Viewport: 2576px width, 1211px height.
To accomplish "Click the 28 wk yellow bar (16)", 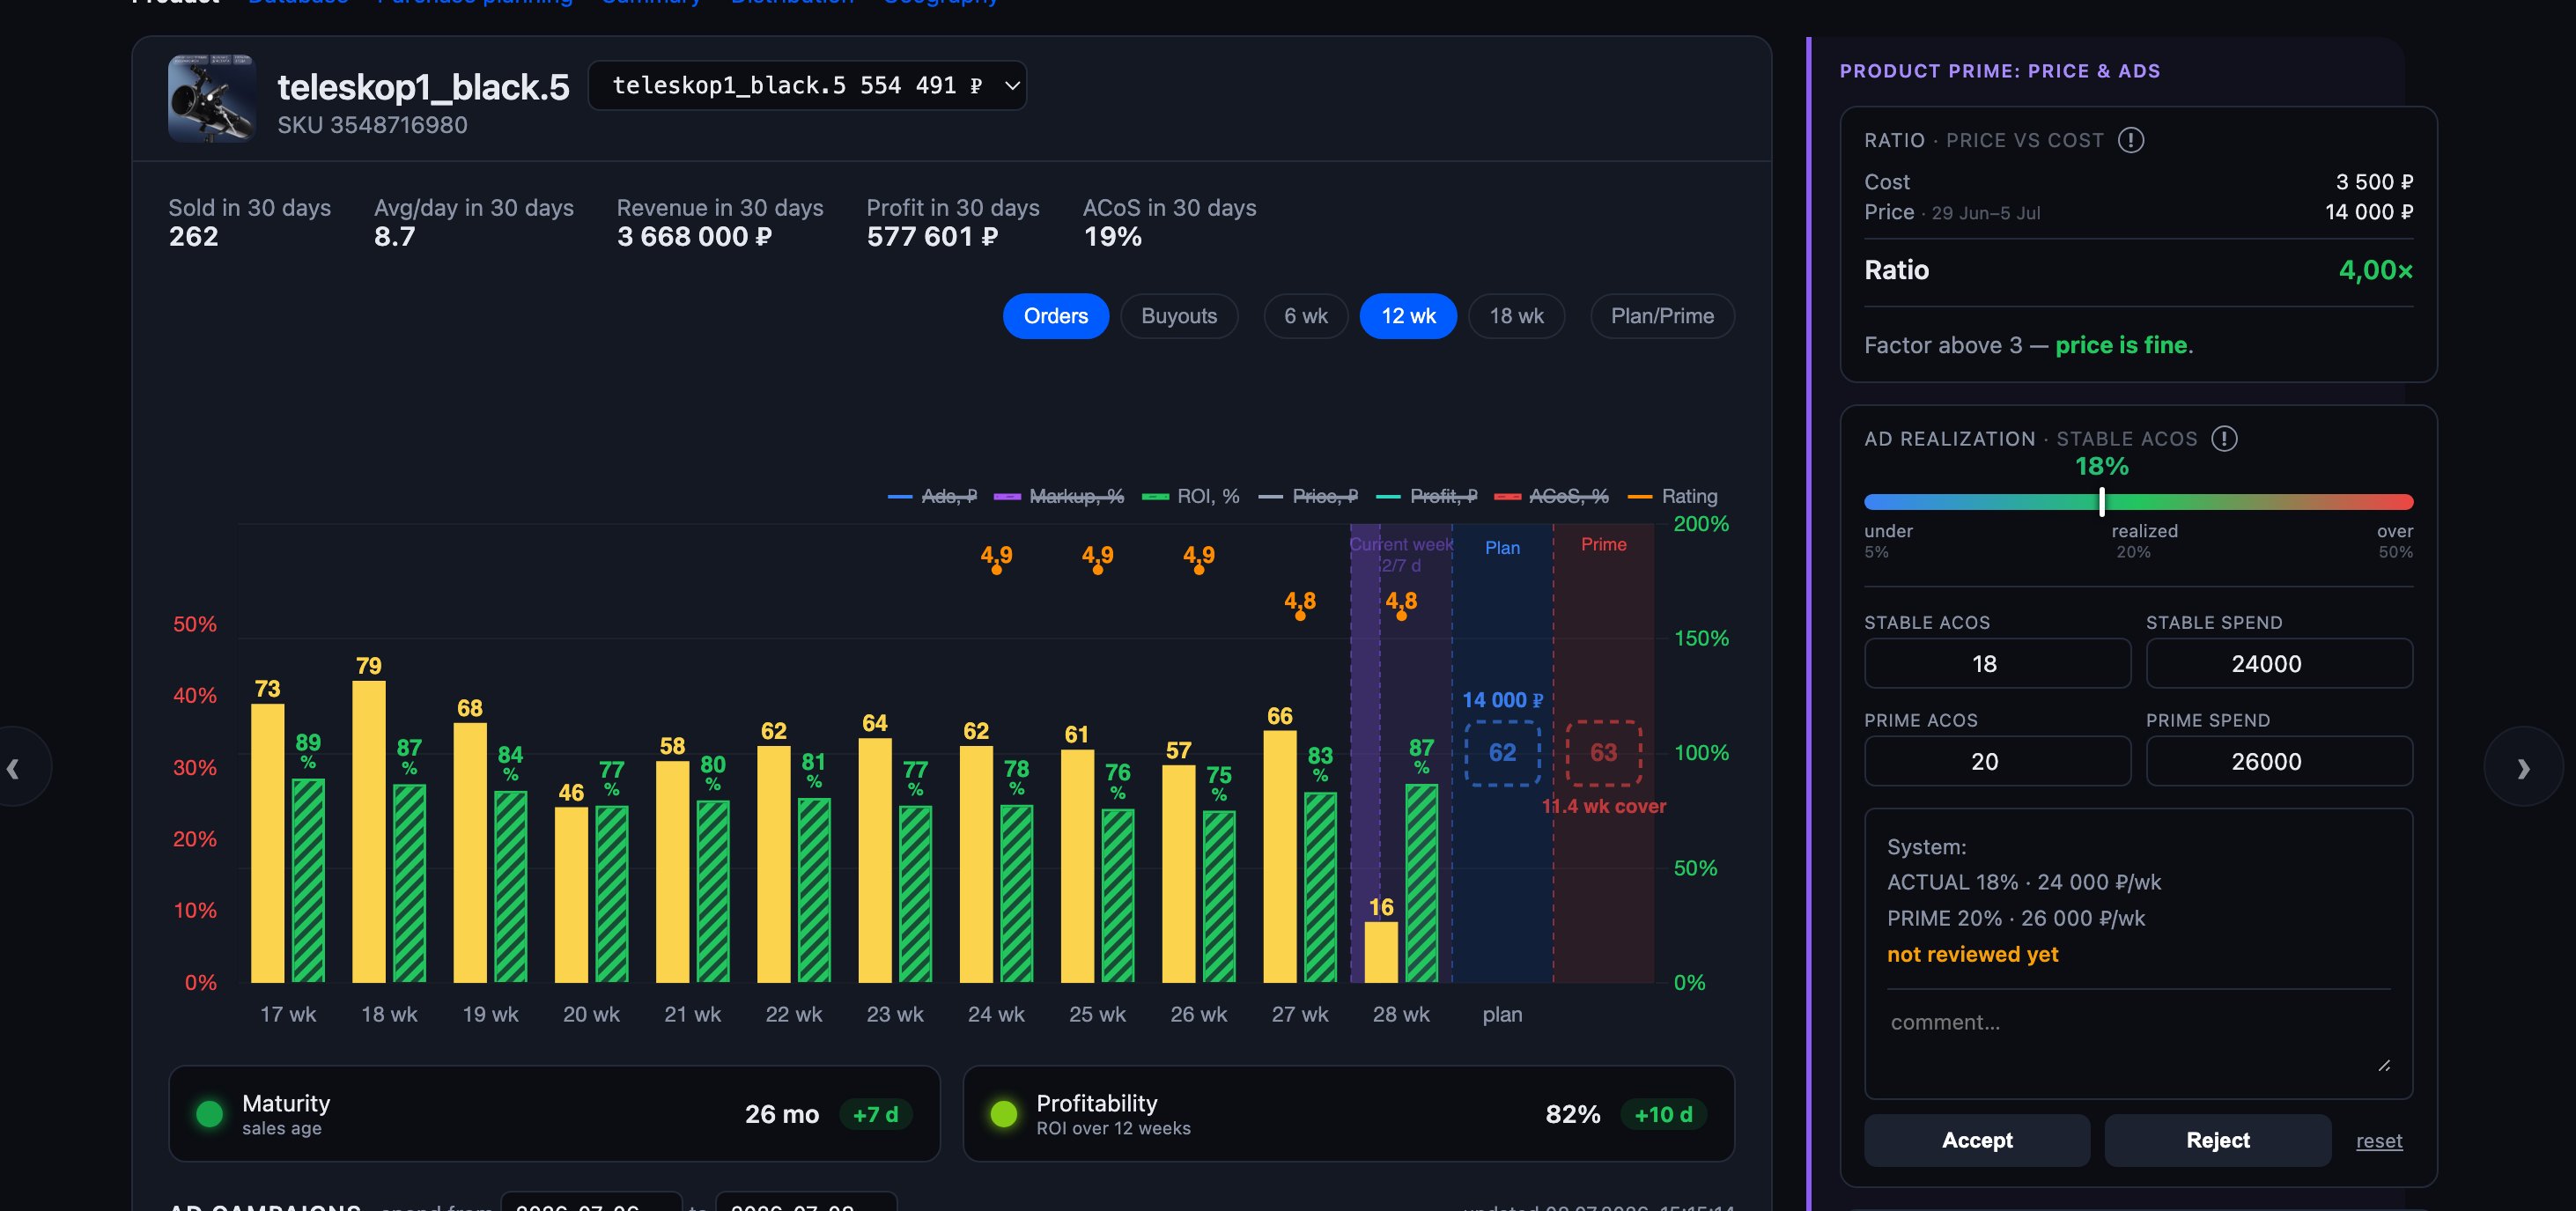I will (1381, 952).
